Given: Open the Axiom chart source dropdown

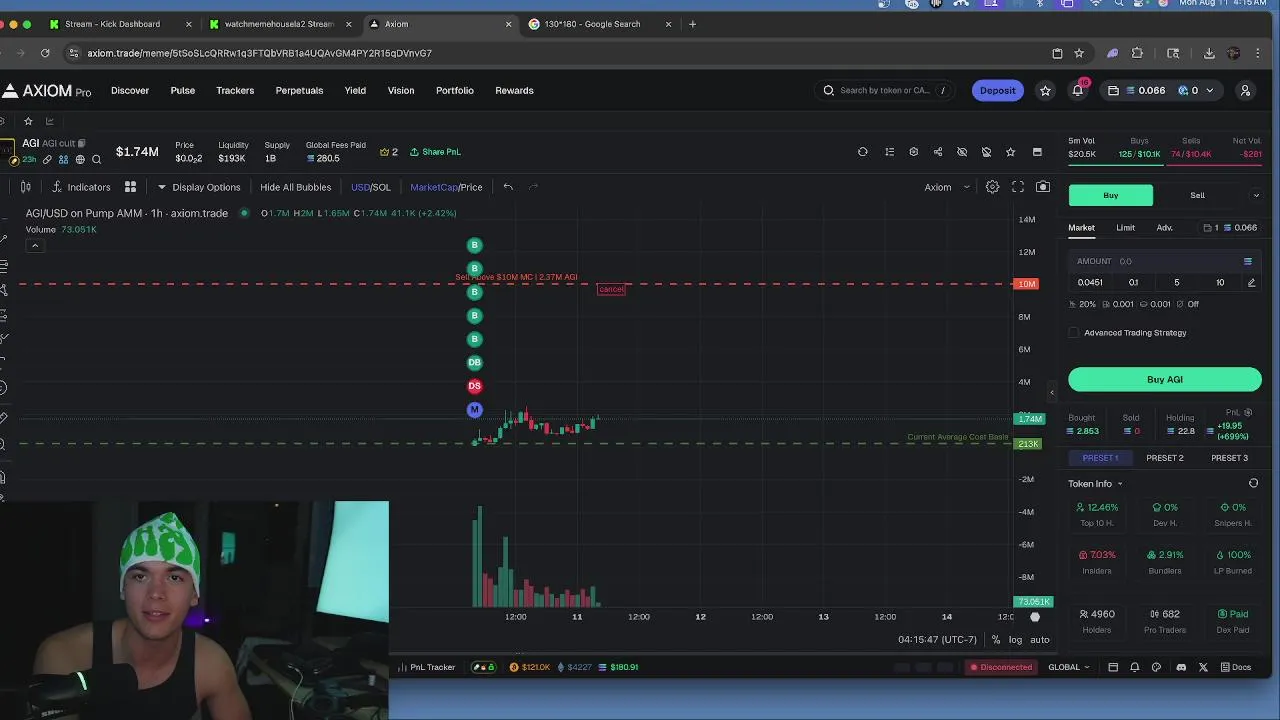Looking at the screenshot, I should click(947, 187).
